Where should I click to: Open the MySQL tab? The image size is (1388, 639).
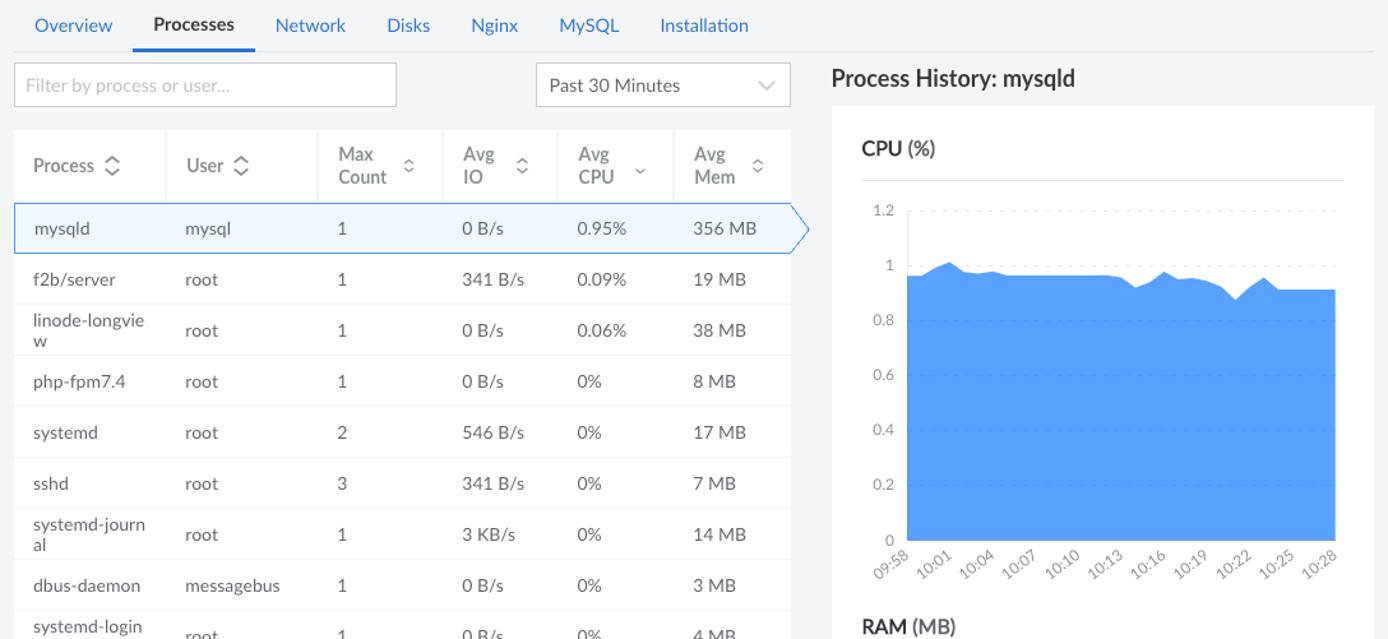(x=588, y=25)
